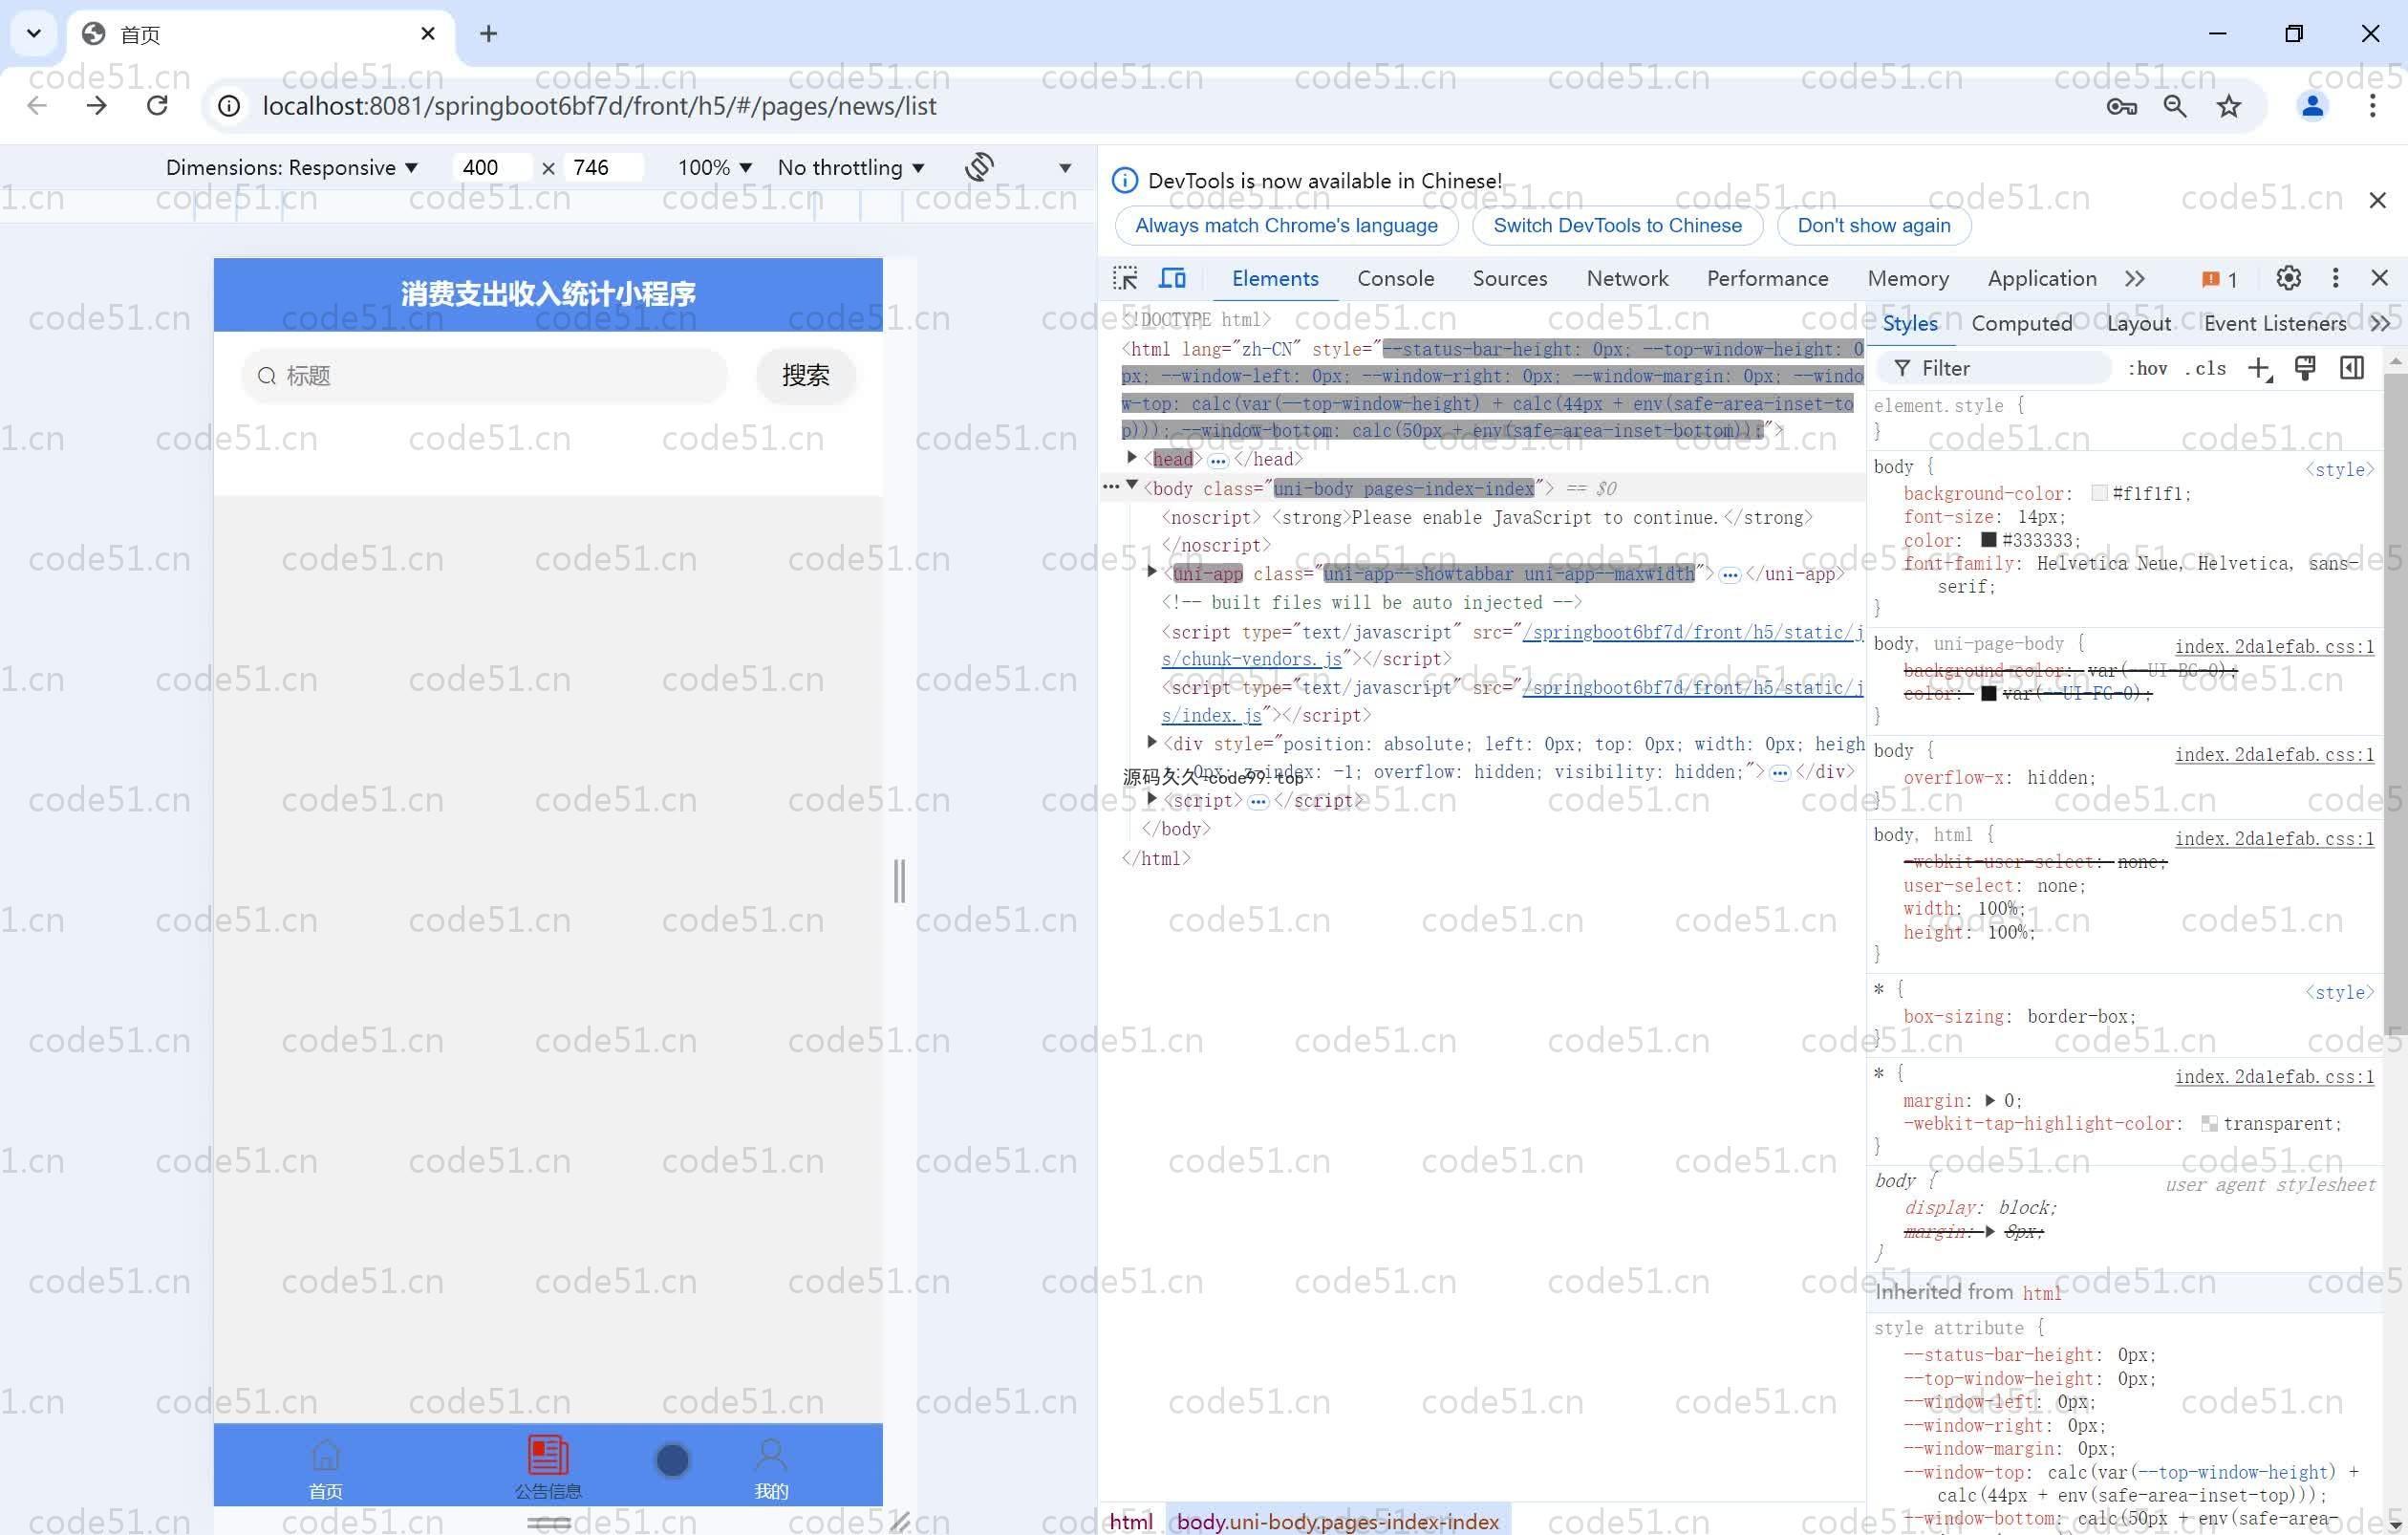Viewport: 2408px width, 1535px height.
Task: Click the browser forward arrow
Action: (x=97, y=106)
